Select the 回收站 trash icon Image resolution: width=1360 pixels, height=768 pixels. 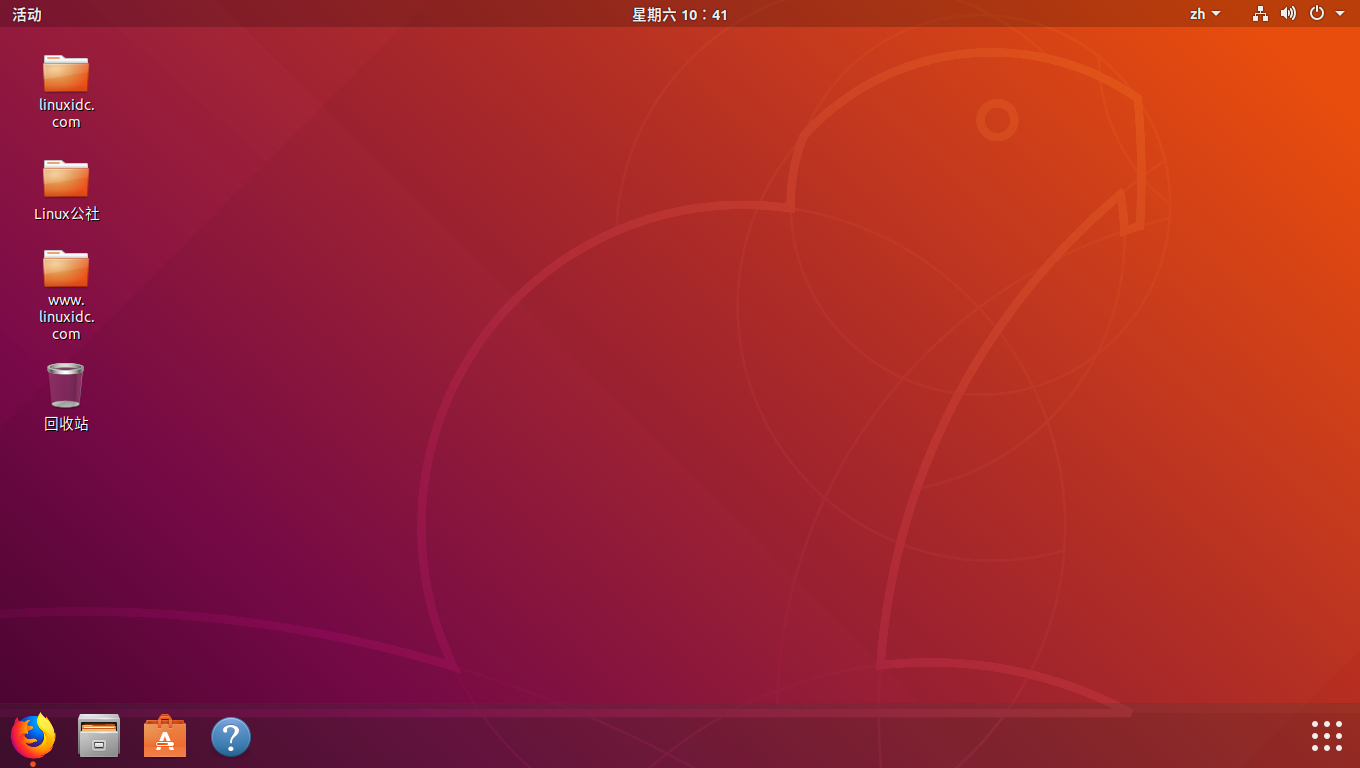[66, 385]
